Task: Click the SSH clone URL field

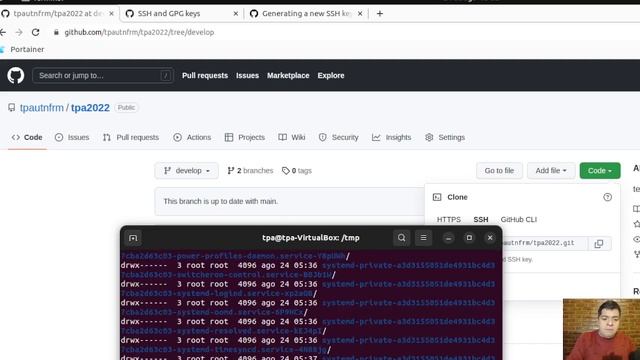Action: point(544,243)
